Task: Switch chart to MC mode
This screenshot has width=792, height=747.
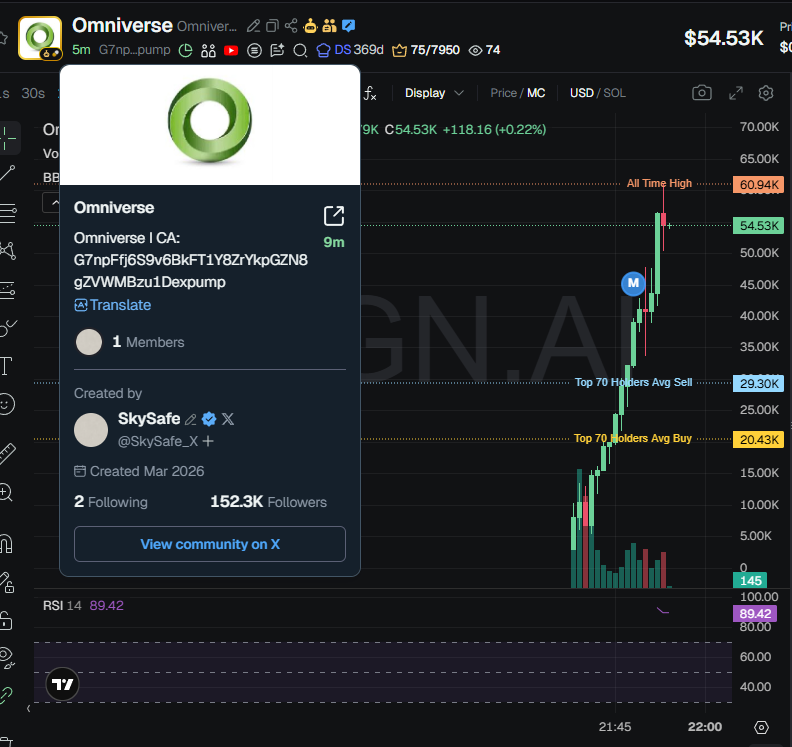Action: pos(536,93)
